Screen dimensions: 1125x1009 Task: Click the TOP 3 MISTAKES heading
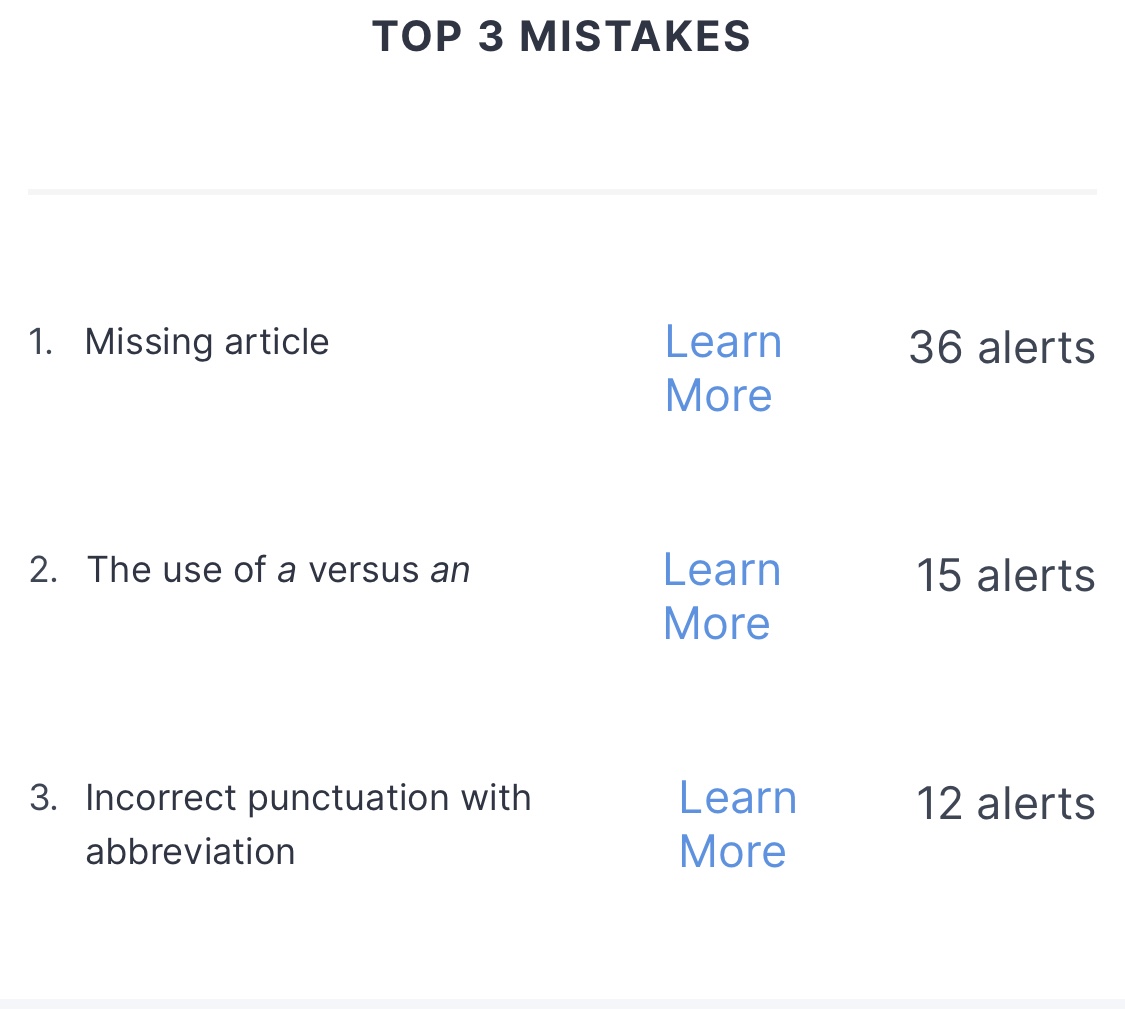click(561, 37)
